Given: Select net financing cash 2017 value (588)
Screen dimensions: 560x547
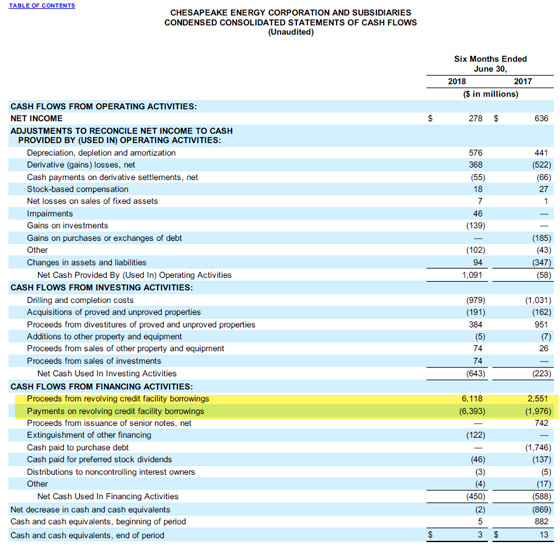Looking at the screenshot, I should (x=542, y=496).
